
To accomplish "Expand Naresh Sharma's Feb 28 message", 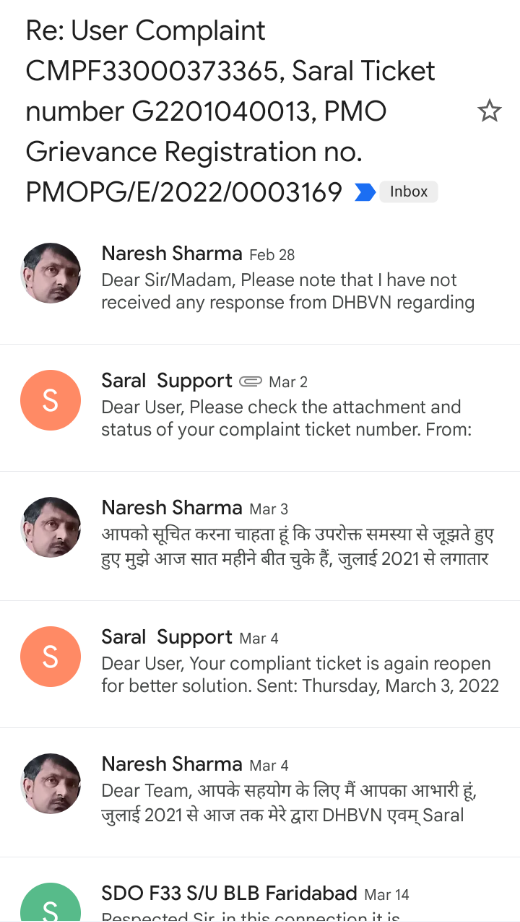I will pyautogui.click(x=260, y=281).
